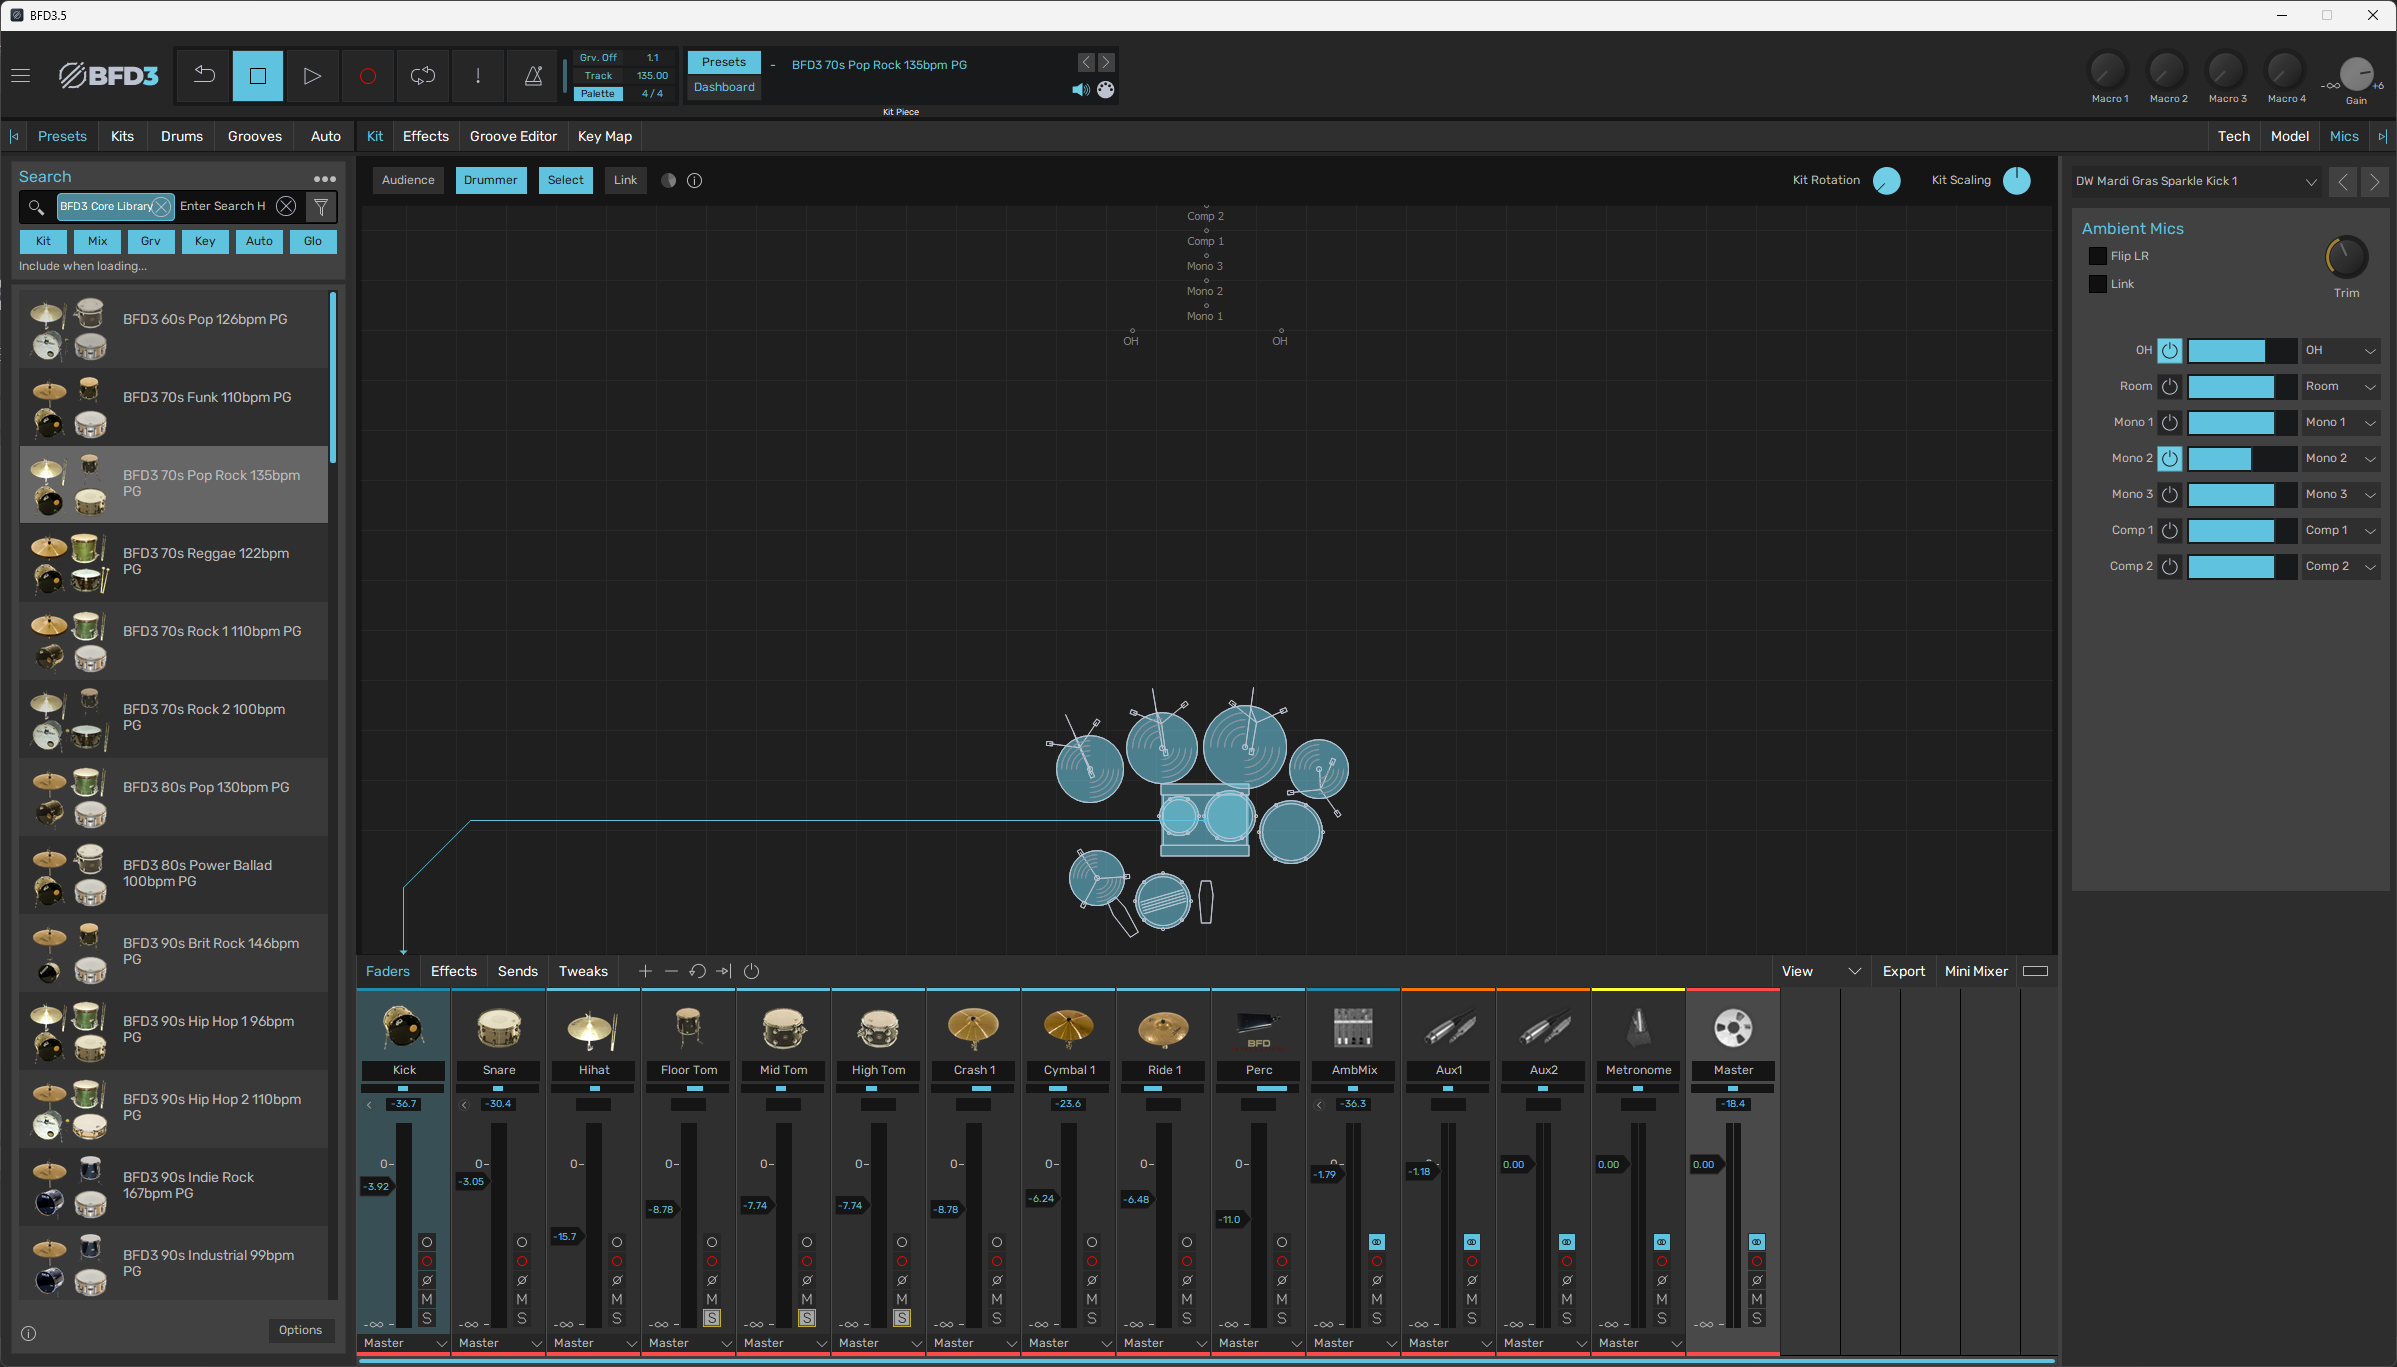
Task: Select BFD3 80s Pop 130bpm PG preset
Action: click(x=206, y=787)
